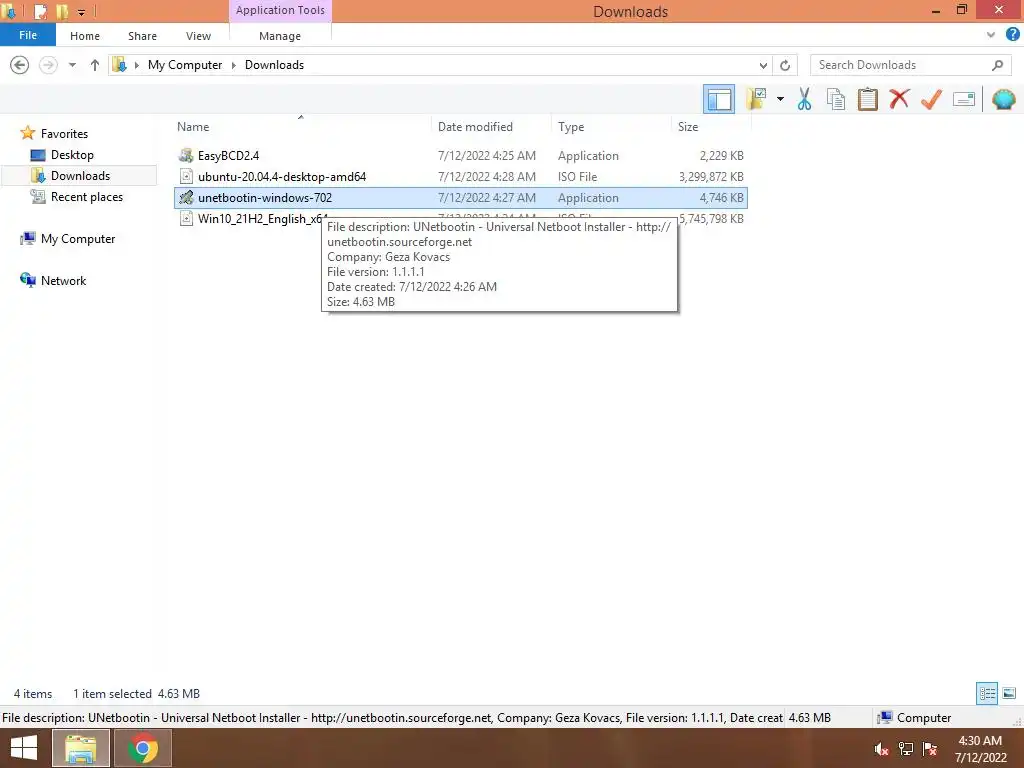Select the EasyBCD2.4 file

pos(460,155)
